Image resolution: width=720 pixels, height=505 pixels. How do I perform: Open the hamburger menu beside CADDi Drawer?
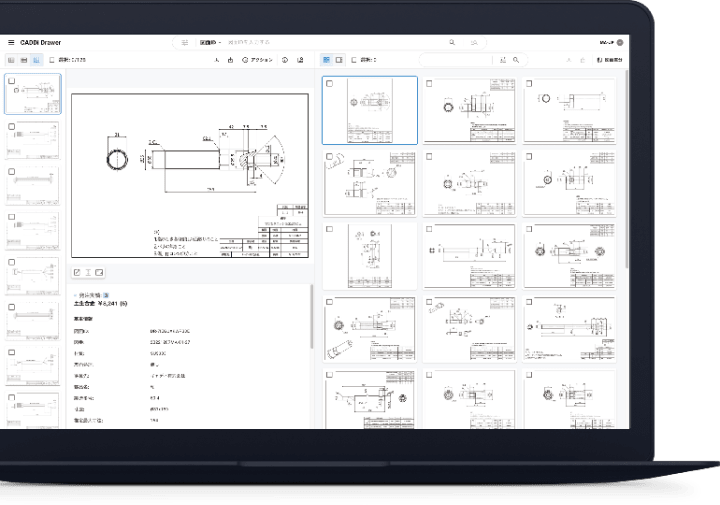pos(11,43)
